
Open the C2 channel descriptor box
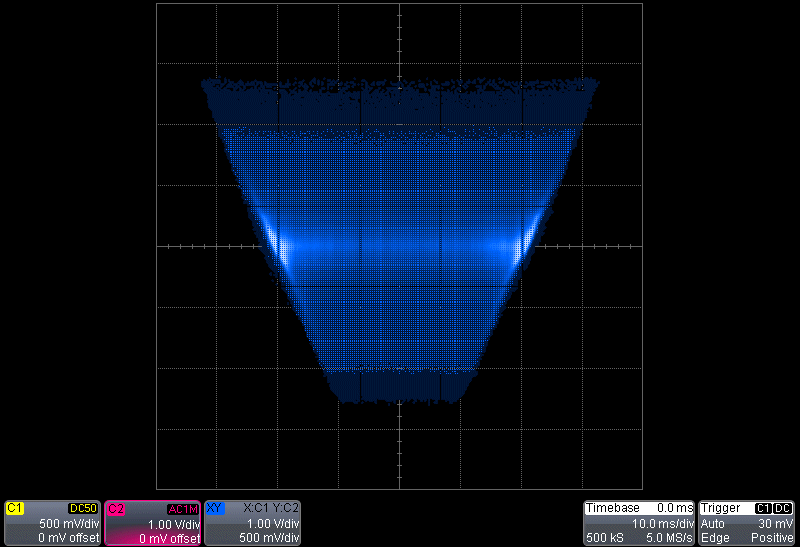coord(153,523)
